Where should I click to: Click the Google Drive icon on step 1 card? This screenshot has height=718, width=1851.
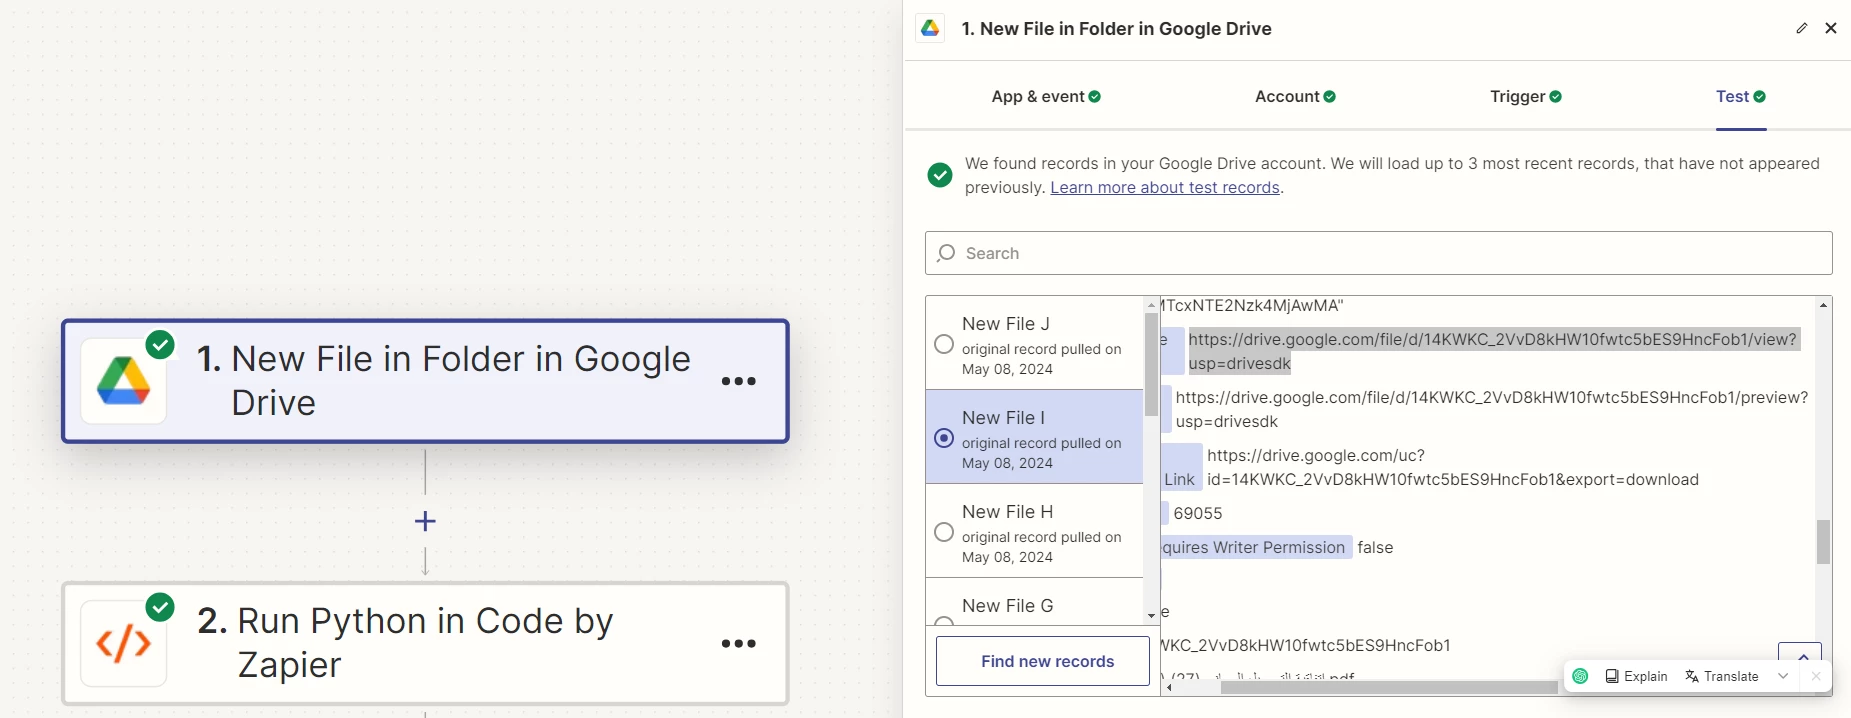coord(123,381)
